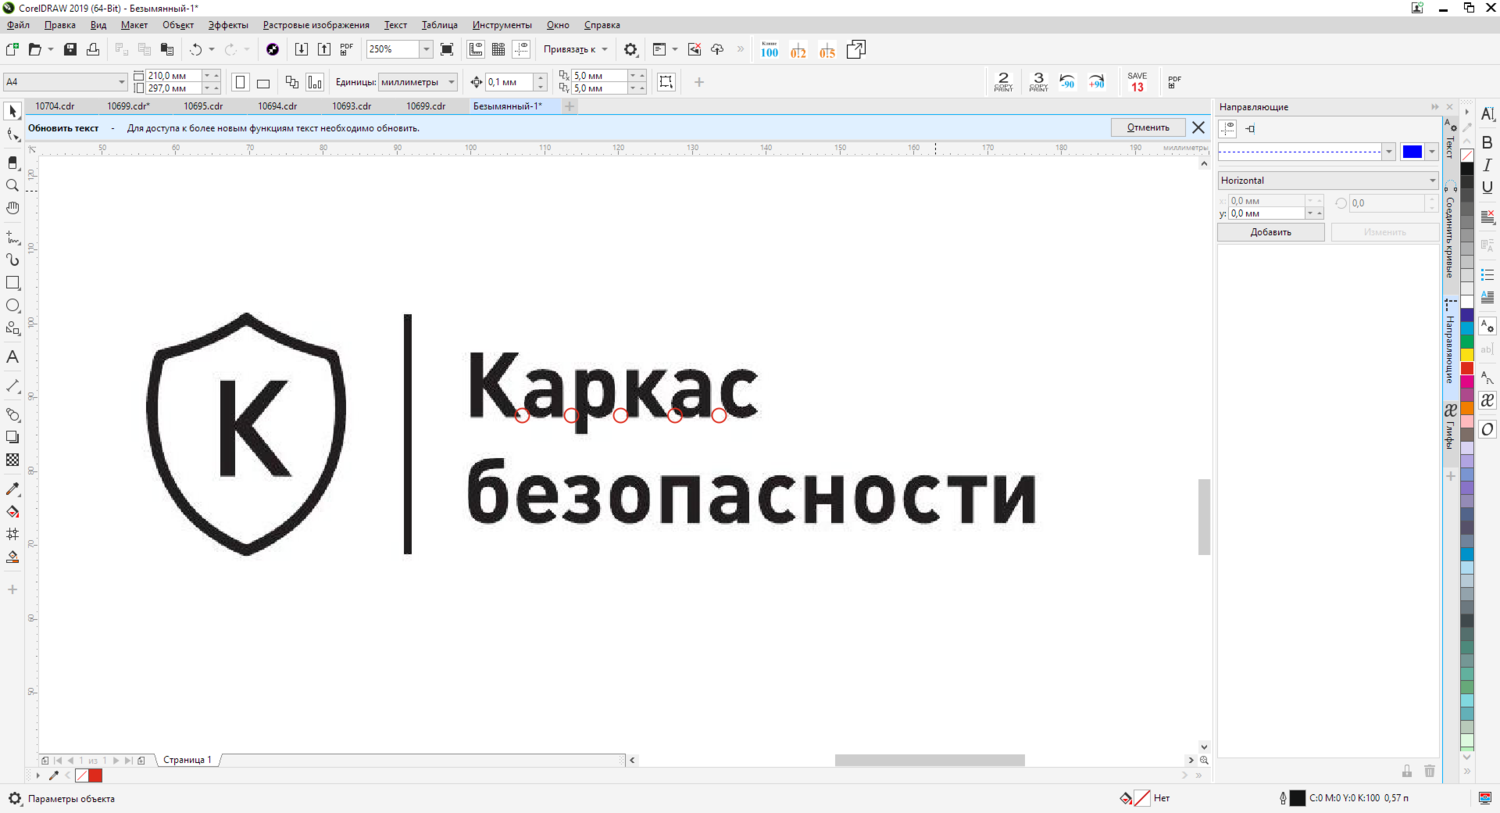Click the Обновить текст link
The width and height of the screenshot is (1500, 813).
(63, 128)
